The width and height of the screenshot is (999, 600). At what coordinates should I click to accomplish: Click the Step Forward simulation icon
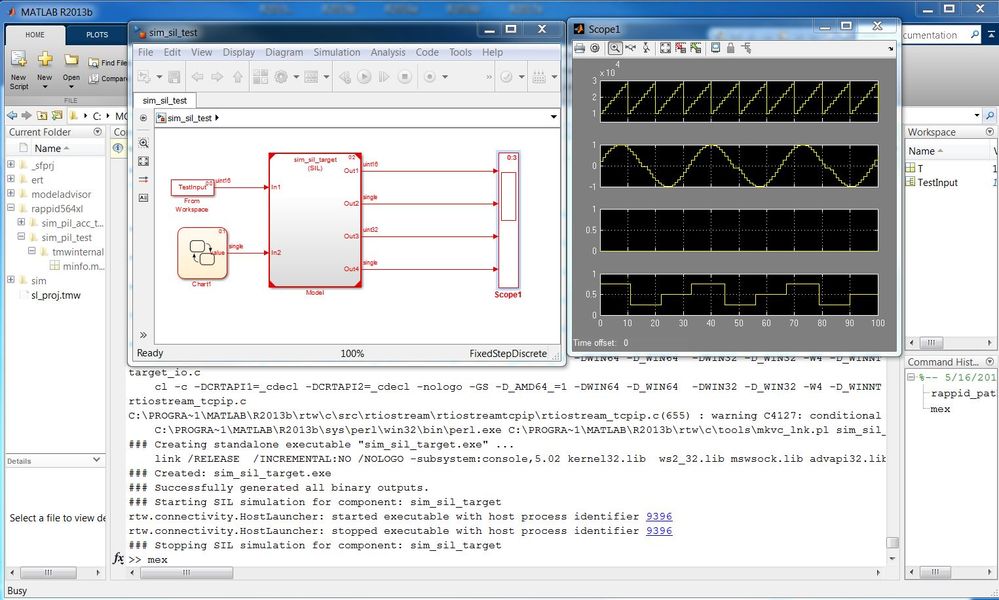coord(384,77)
